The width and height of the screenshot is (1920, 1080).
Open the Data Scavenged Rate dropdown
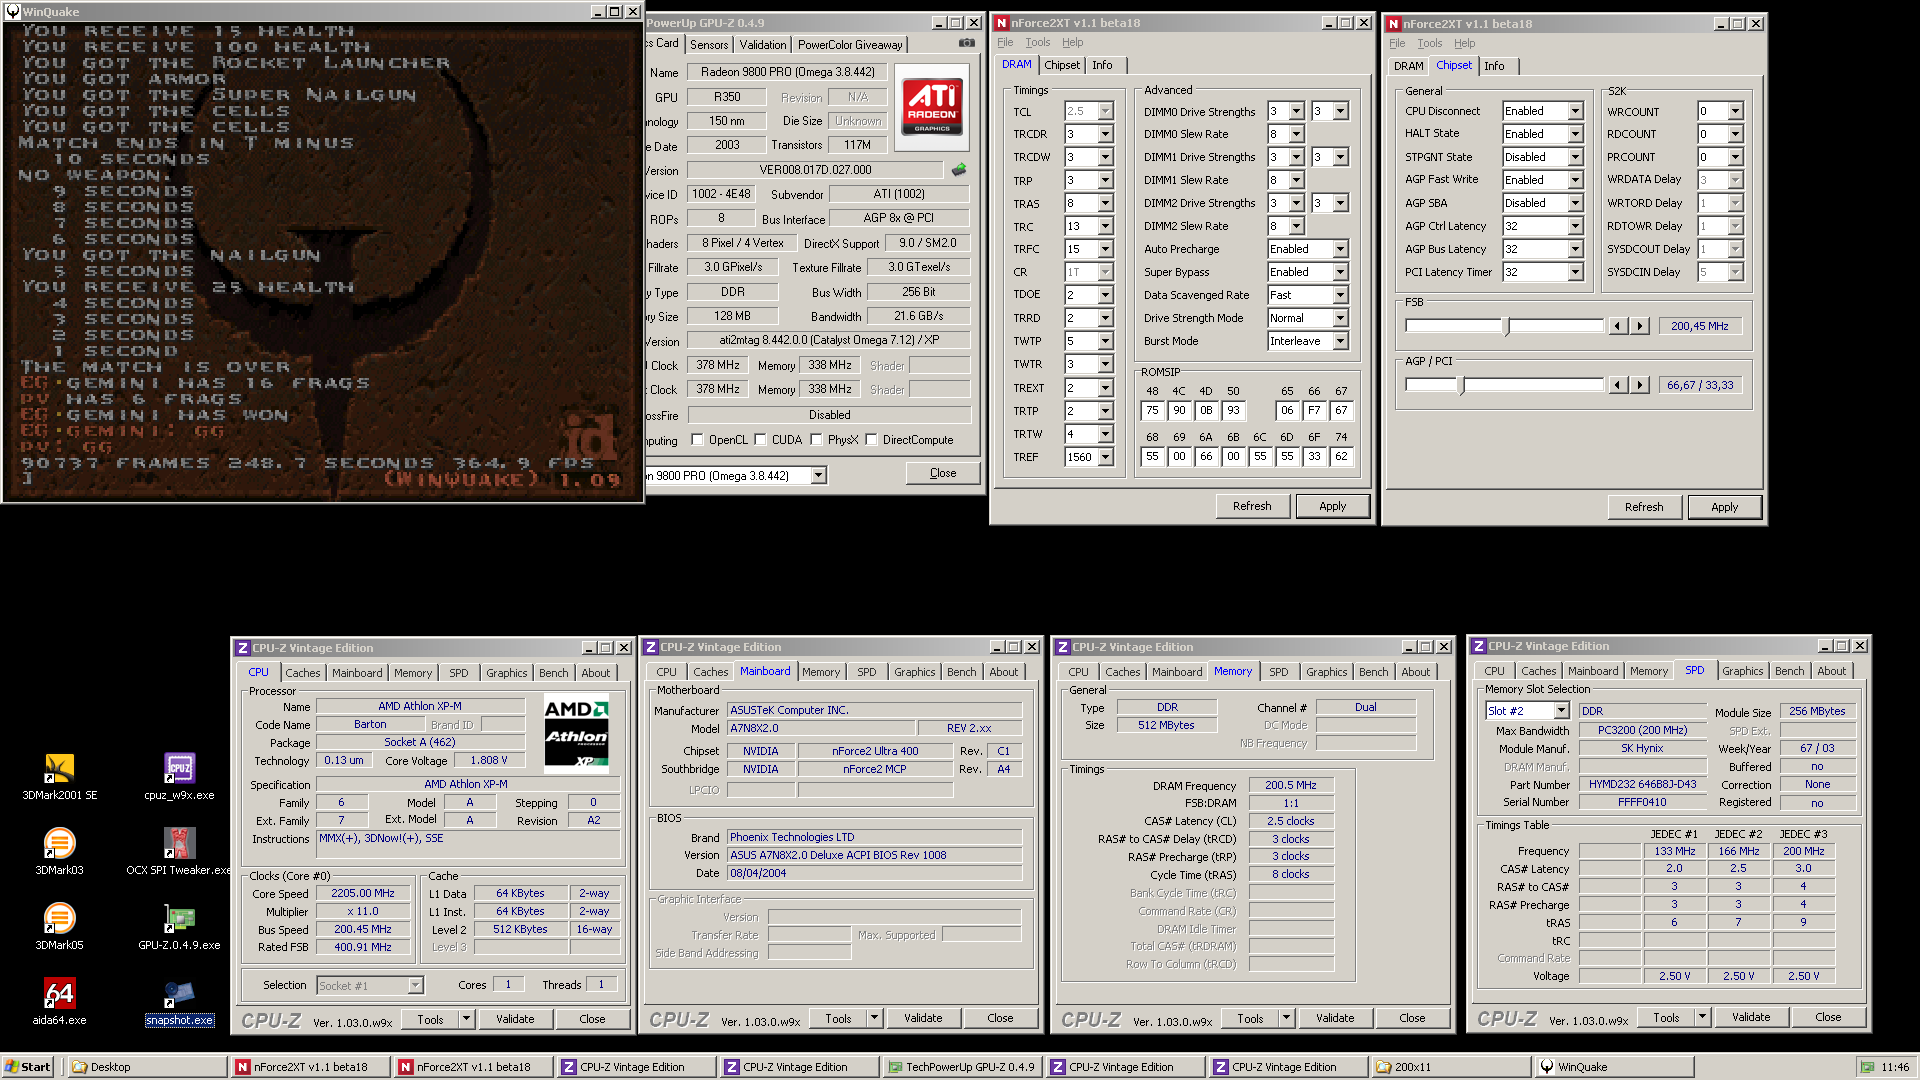1340,295
